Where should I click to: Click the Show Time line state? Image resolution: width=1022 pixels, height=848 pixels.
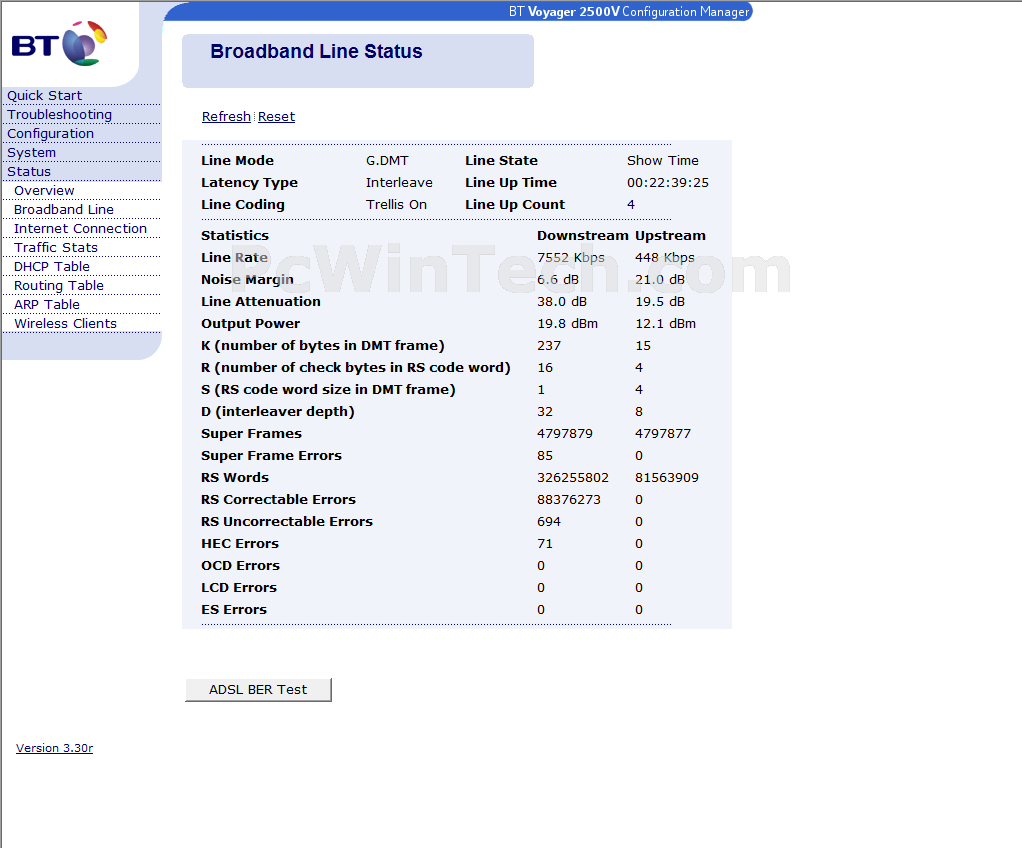tap(663, 160)
